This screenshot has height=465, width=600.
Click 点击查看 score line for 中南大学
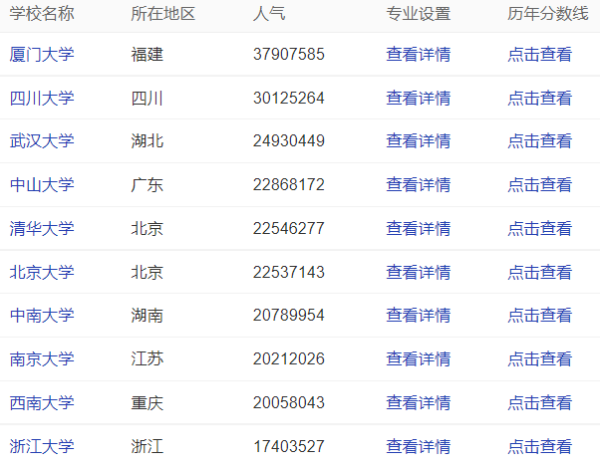pos(540,315)
